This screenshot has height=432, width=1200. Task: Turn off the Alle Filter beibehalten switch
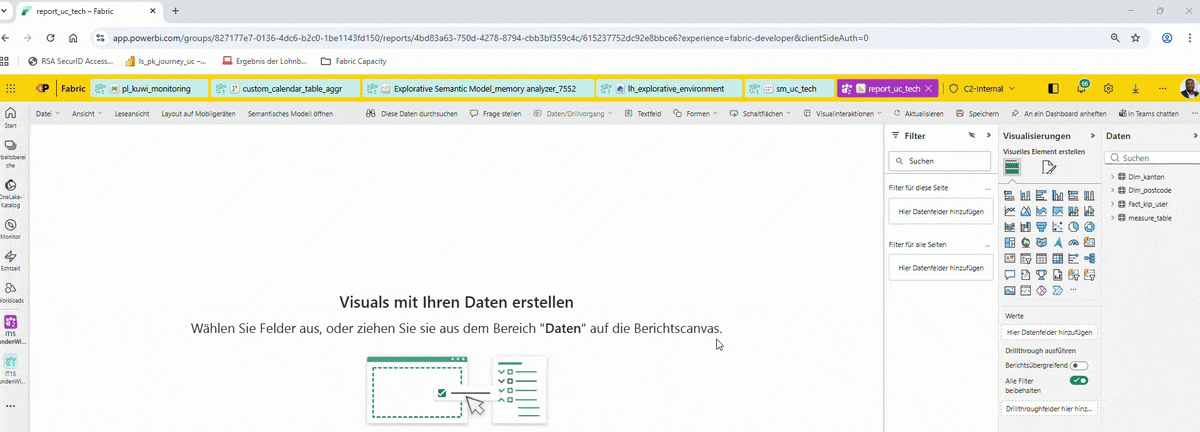1079,381
